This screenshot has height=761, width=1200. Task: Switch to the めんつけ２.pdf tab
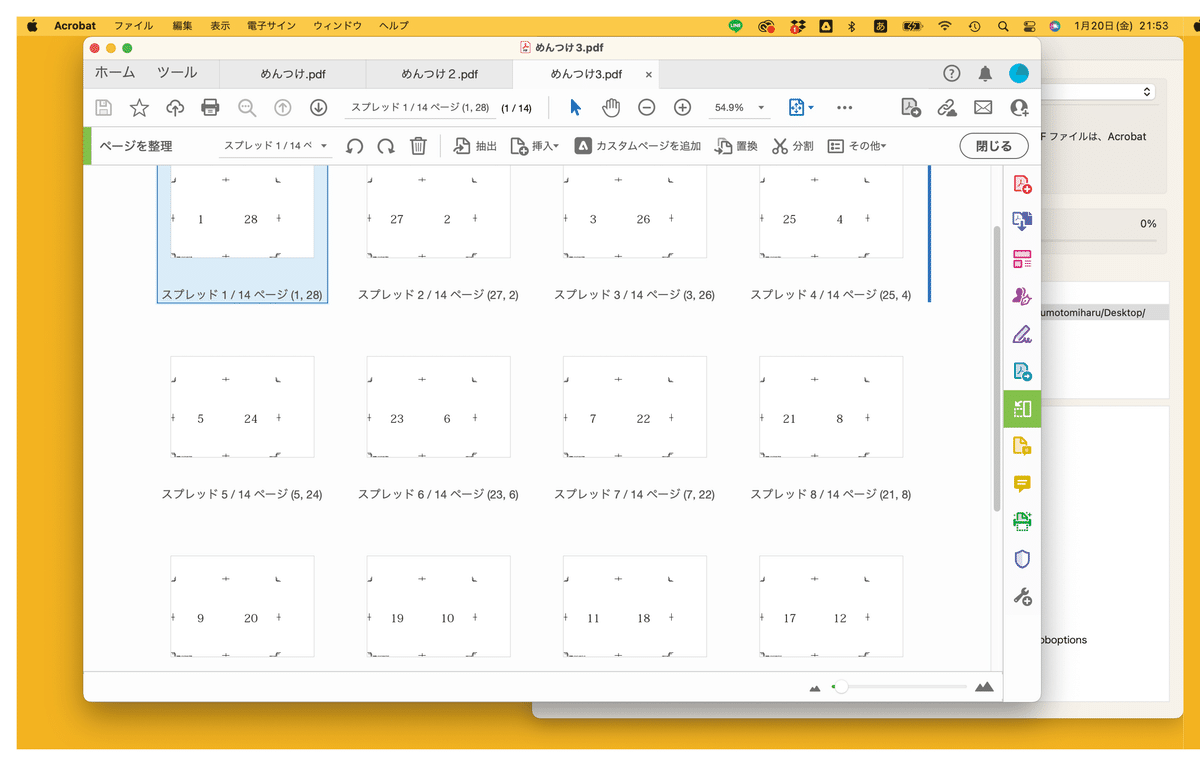(x=439, y=74)
